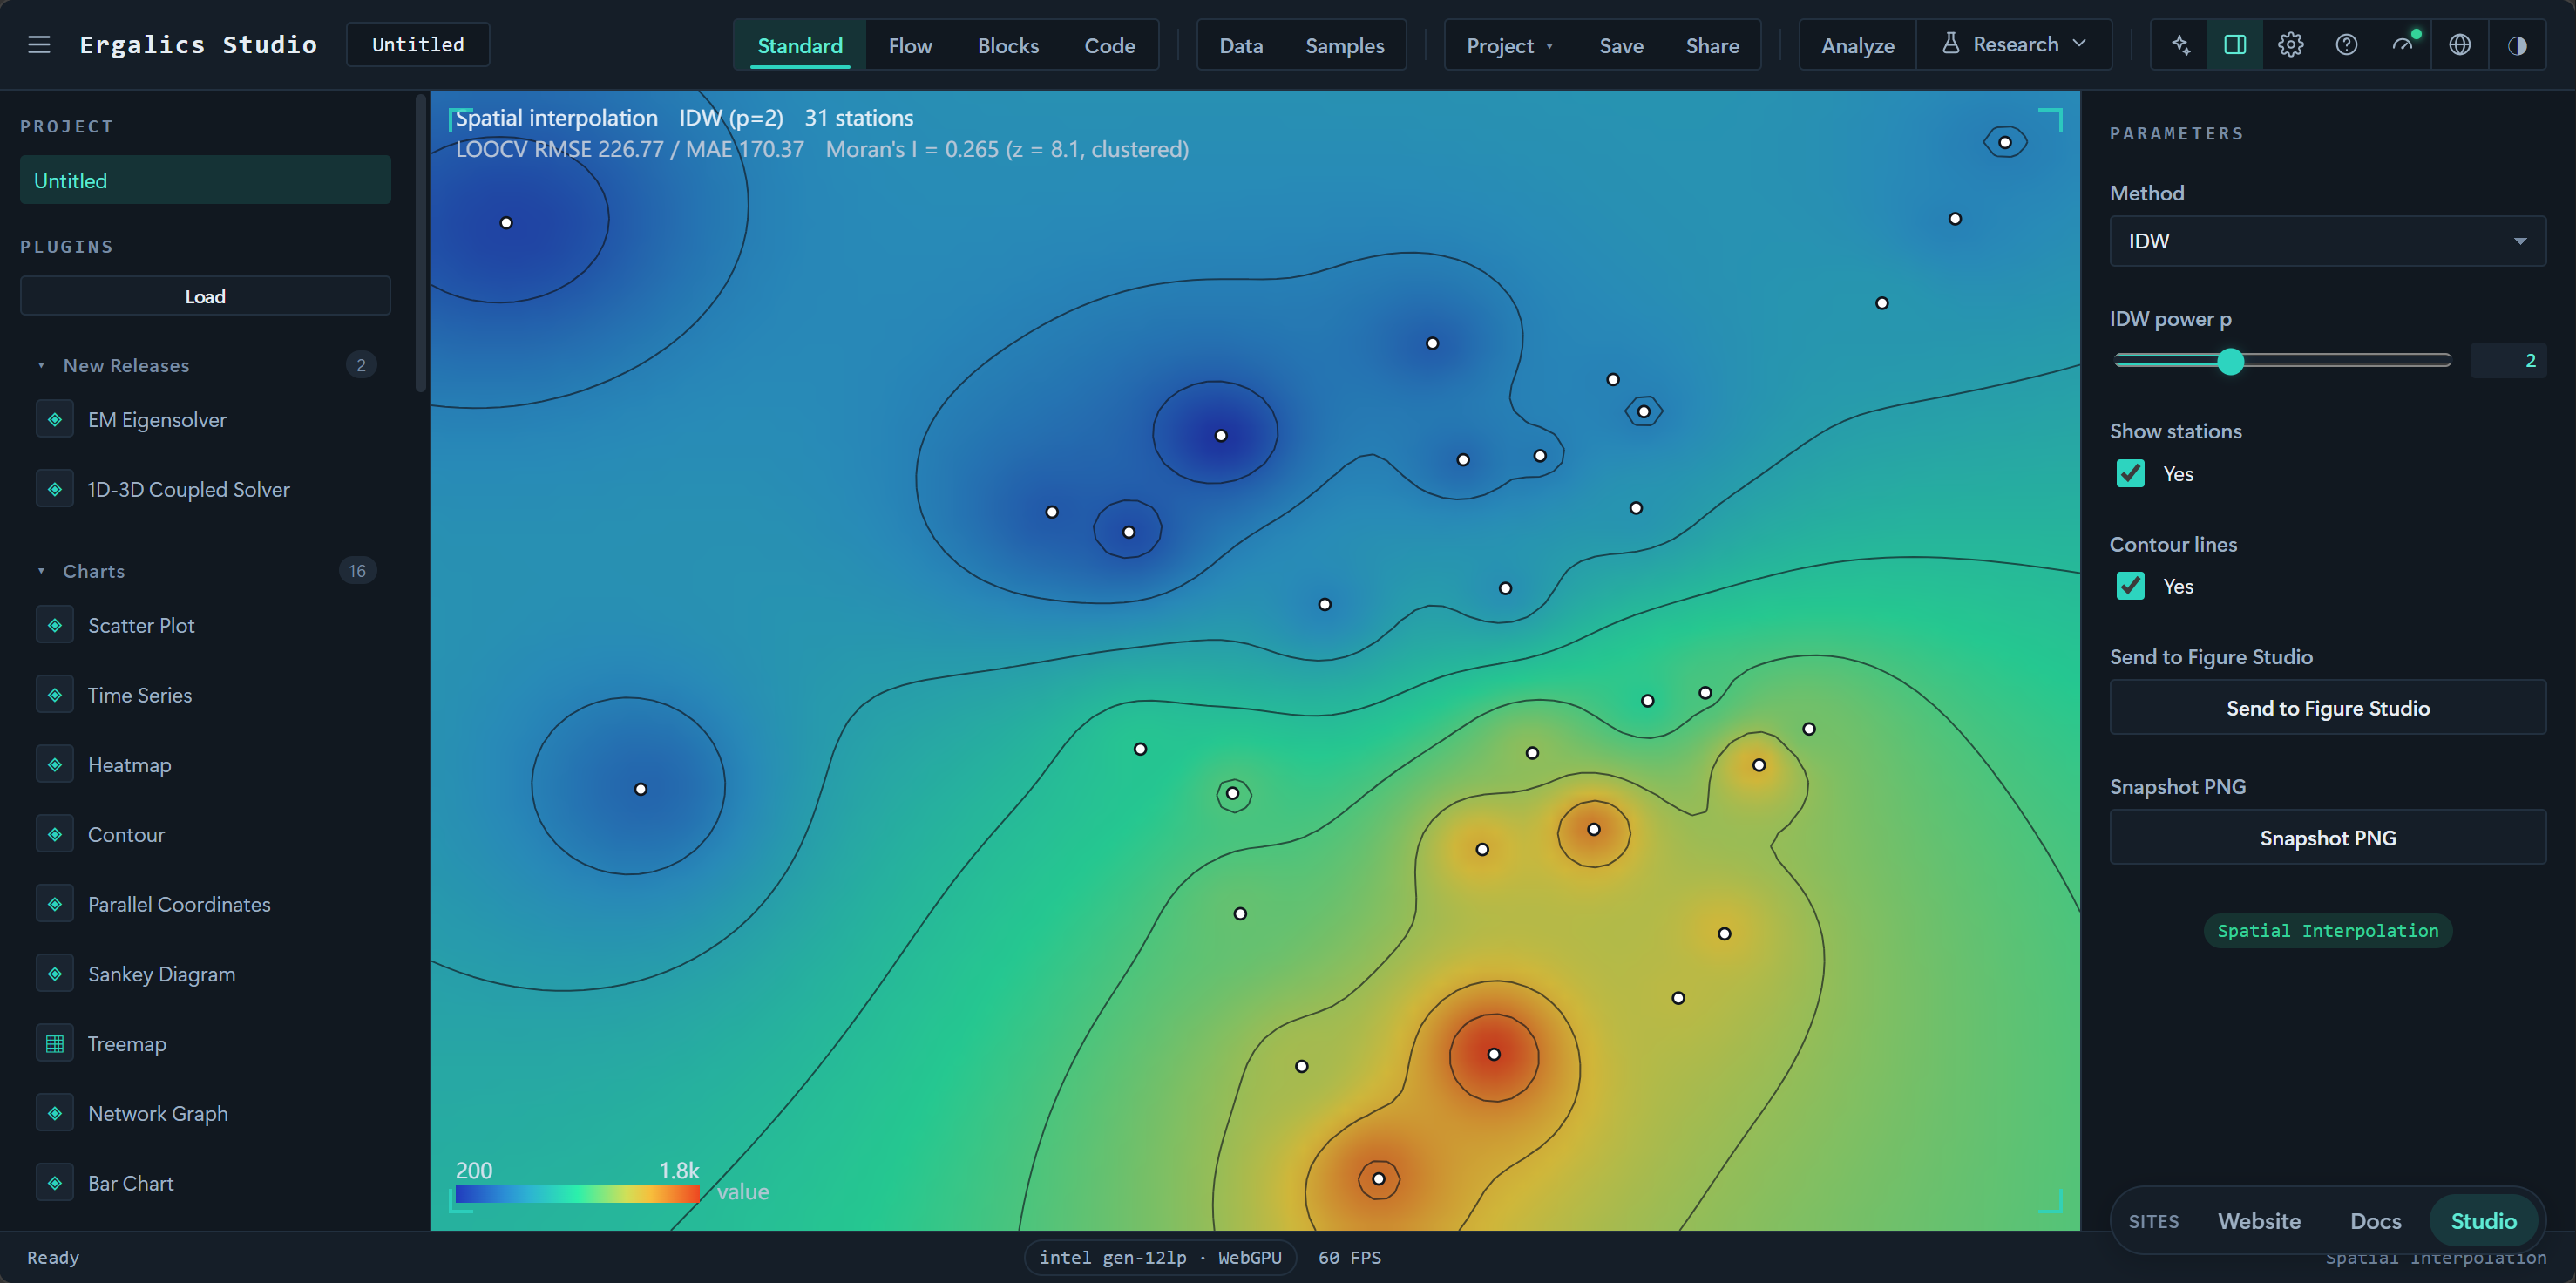
Task: Click the Snapshot PNG button
Action: coord(2327,838)
